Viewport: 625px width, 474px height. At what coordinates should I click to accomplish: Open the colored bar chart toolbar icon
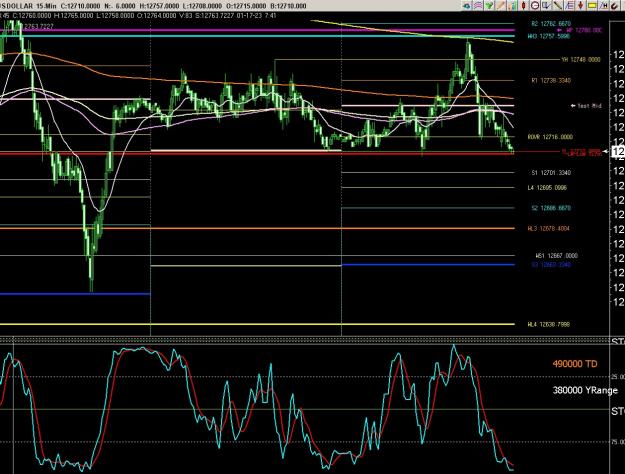pyautogui.click(x=512, y=6)
